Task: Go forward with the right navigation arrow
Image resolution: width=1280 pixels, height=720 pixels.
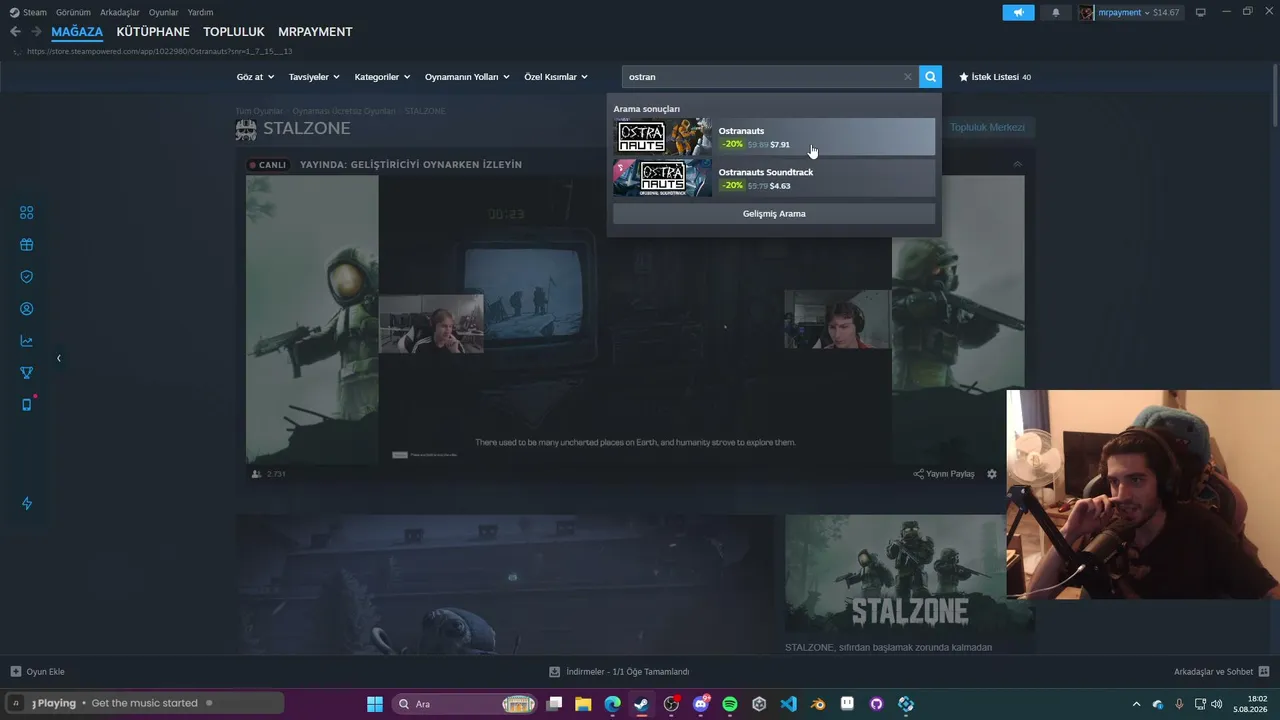Action: coord(36,32)
